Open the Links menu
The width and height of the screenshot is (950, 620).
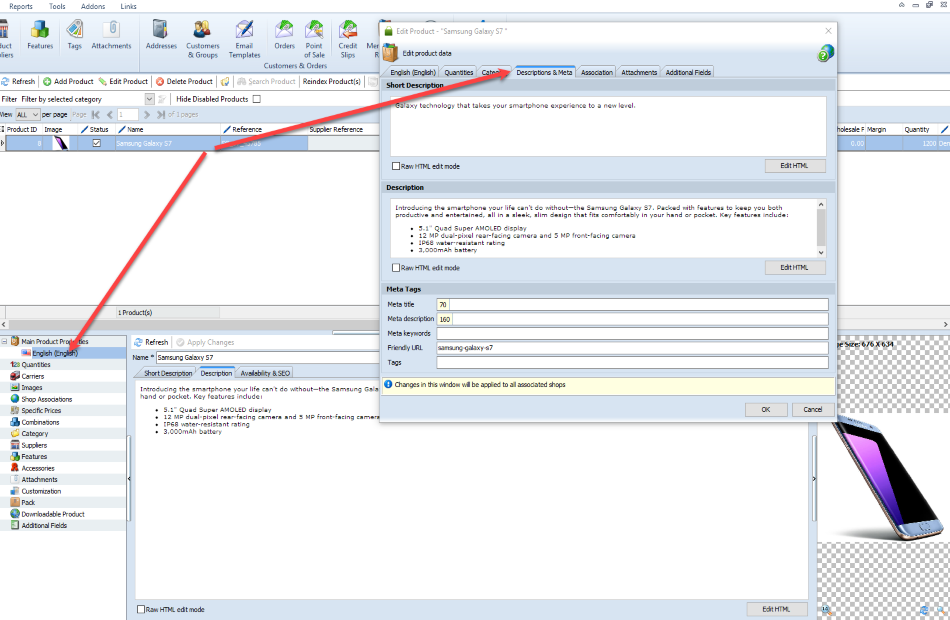click(x=128, y=6)
